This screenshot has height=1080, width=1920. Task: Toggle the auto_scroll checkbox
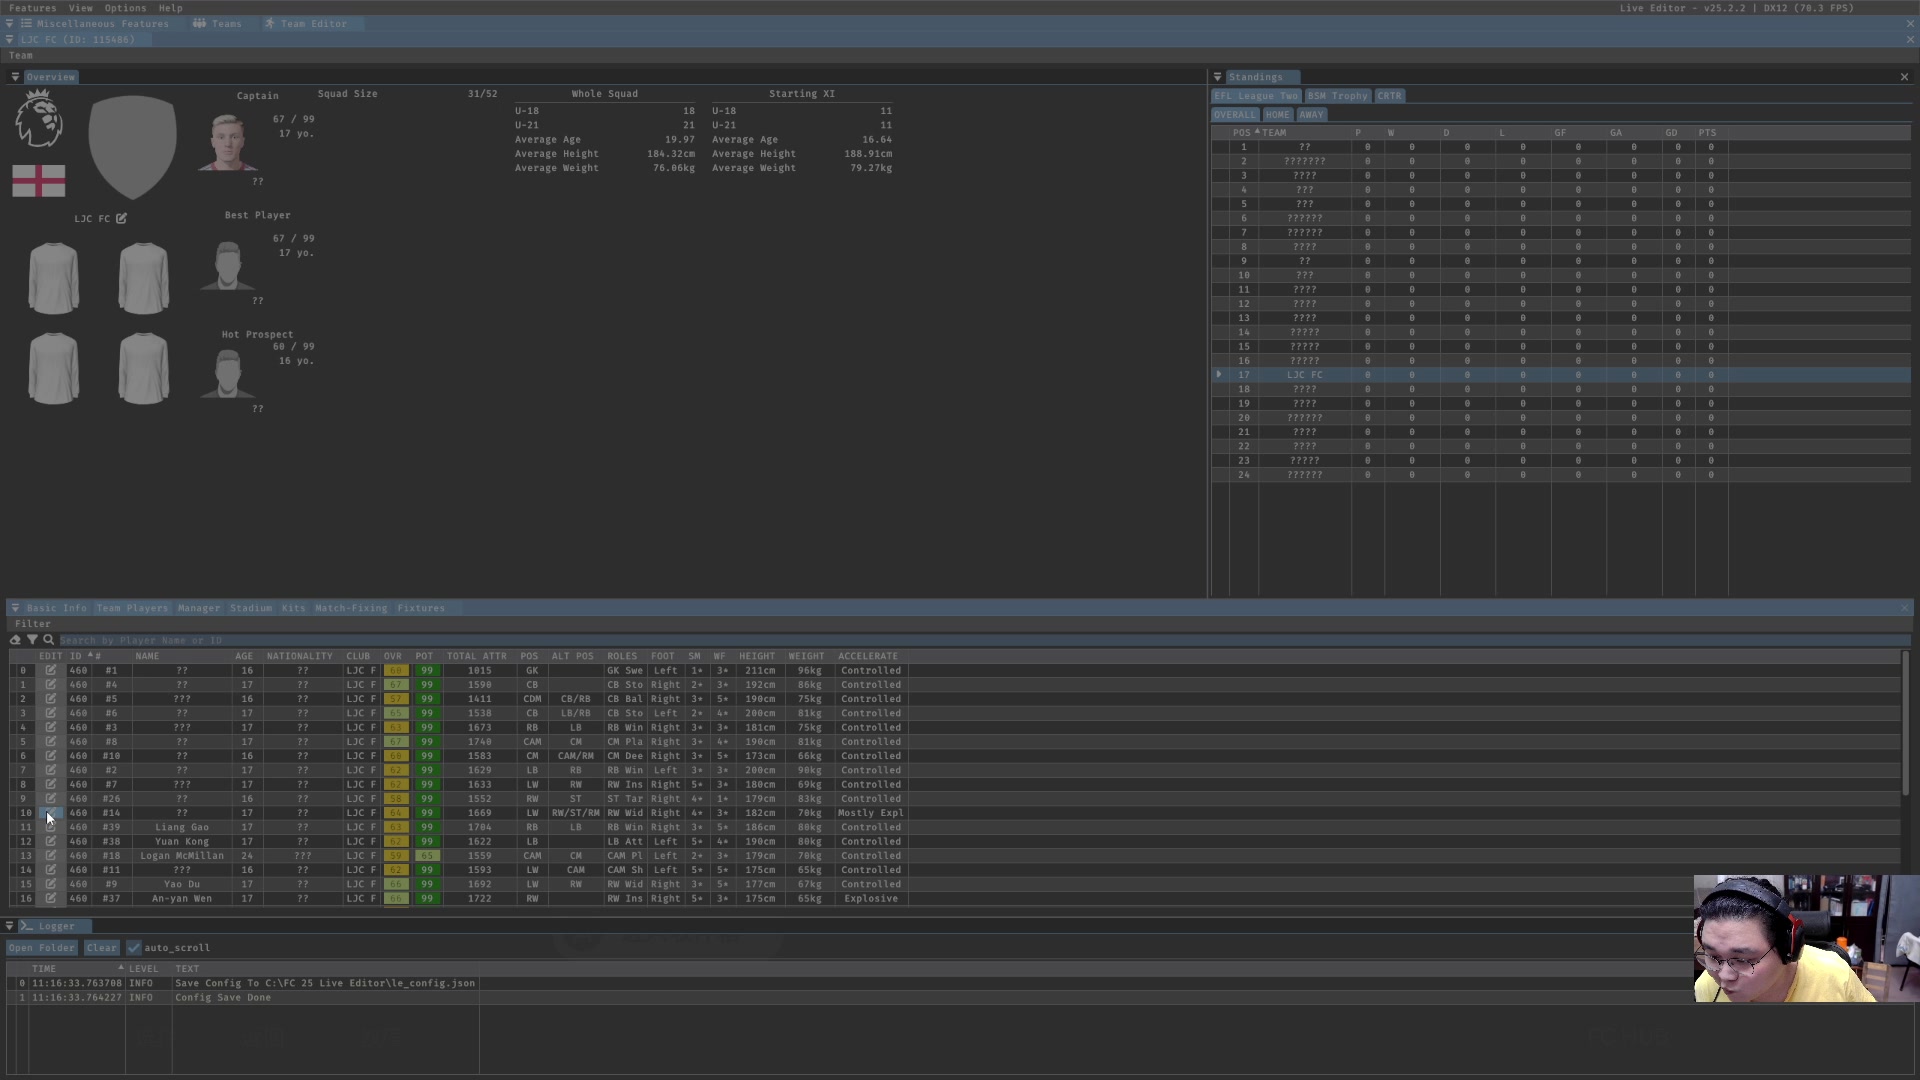[x=134, y=948]
